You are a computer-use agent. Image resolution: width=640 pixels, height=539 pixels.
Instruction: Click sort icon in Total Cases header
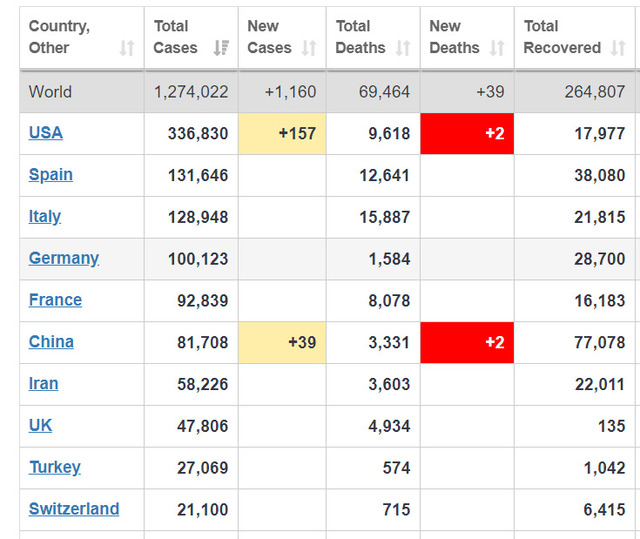220,48
